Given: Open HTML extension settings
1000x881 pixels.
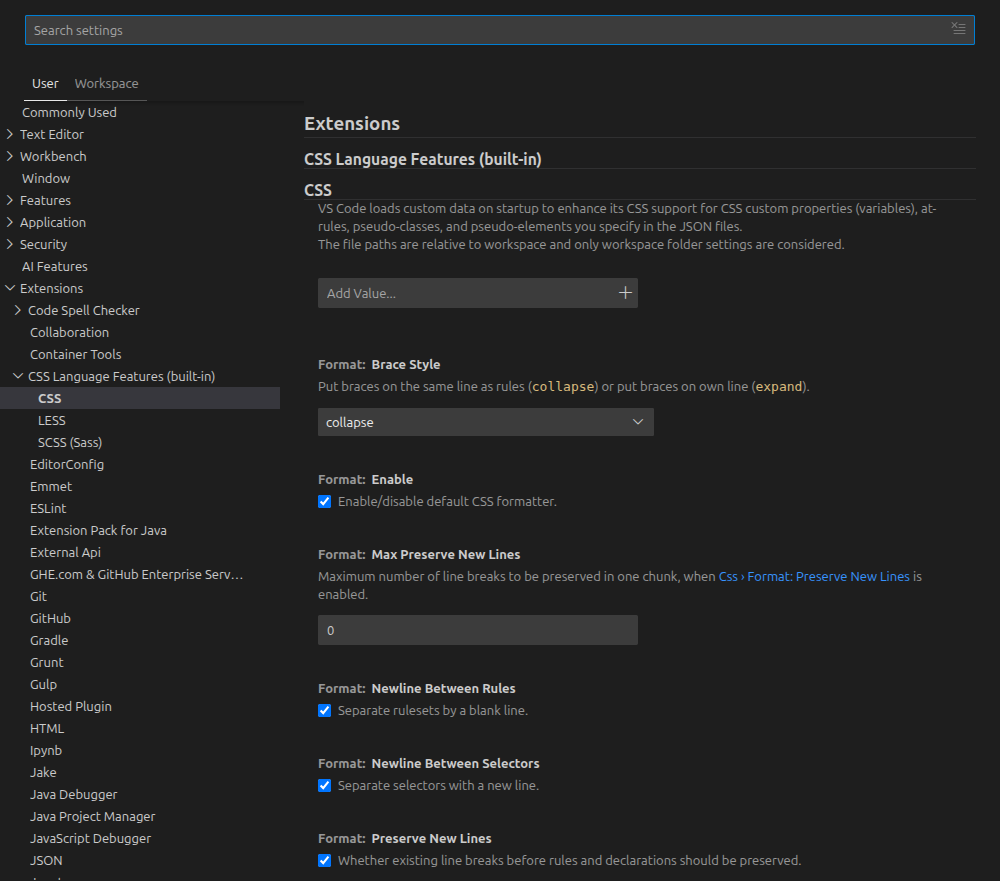Looking at the screenshot, I should (x=47, y=729).
